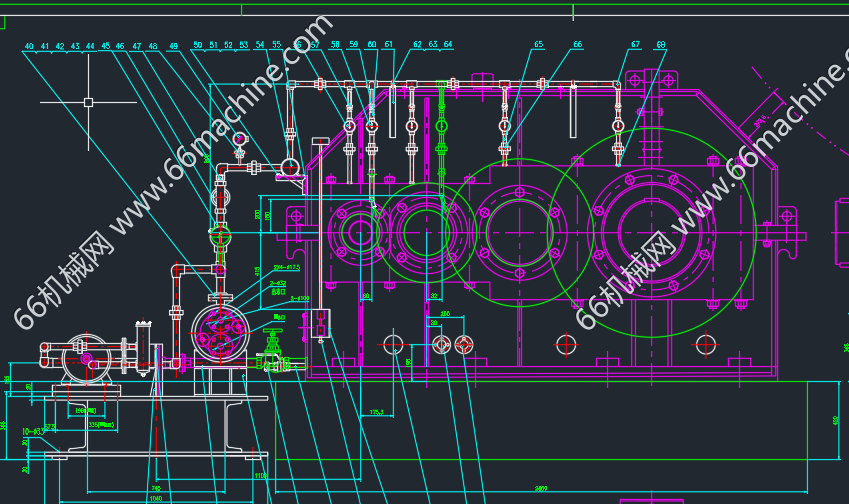Viewport: 849px width, 504px height.
Task: Click part number label 40
Action: click(28, 46)
